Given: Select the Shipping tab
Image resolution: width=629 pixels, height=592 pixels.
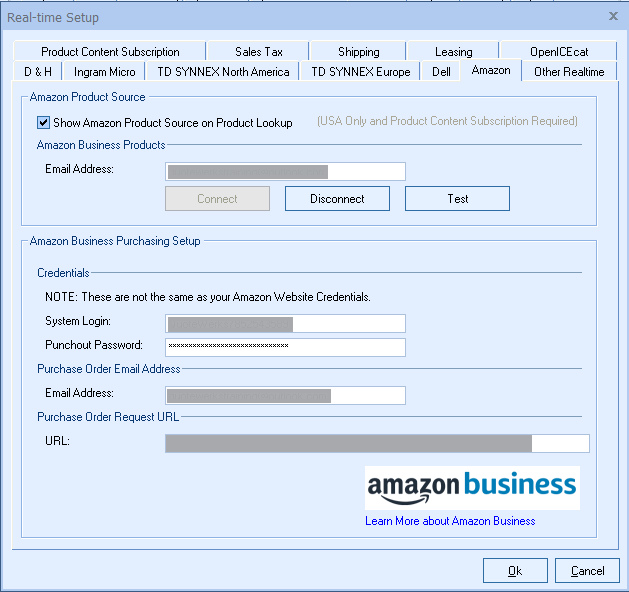Looking at the screenshot, I should (358, 52).
